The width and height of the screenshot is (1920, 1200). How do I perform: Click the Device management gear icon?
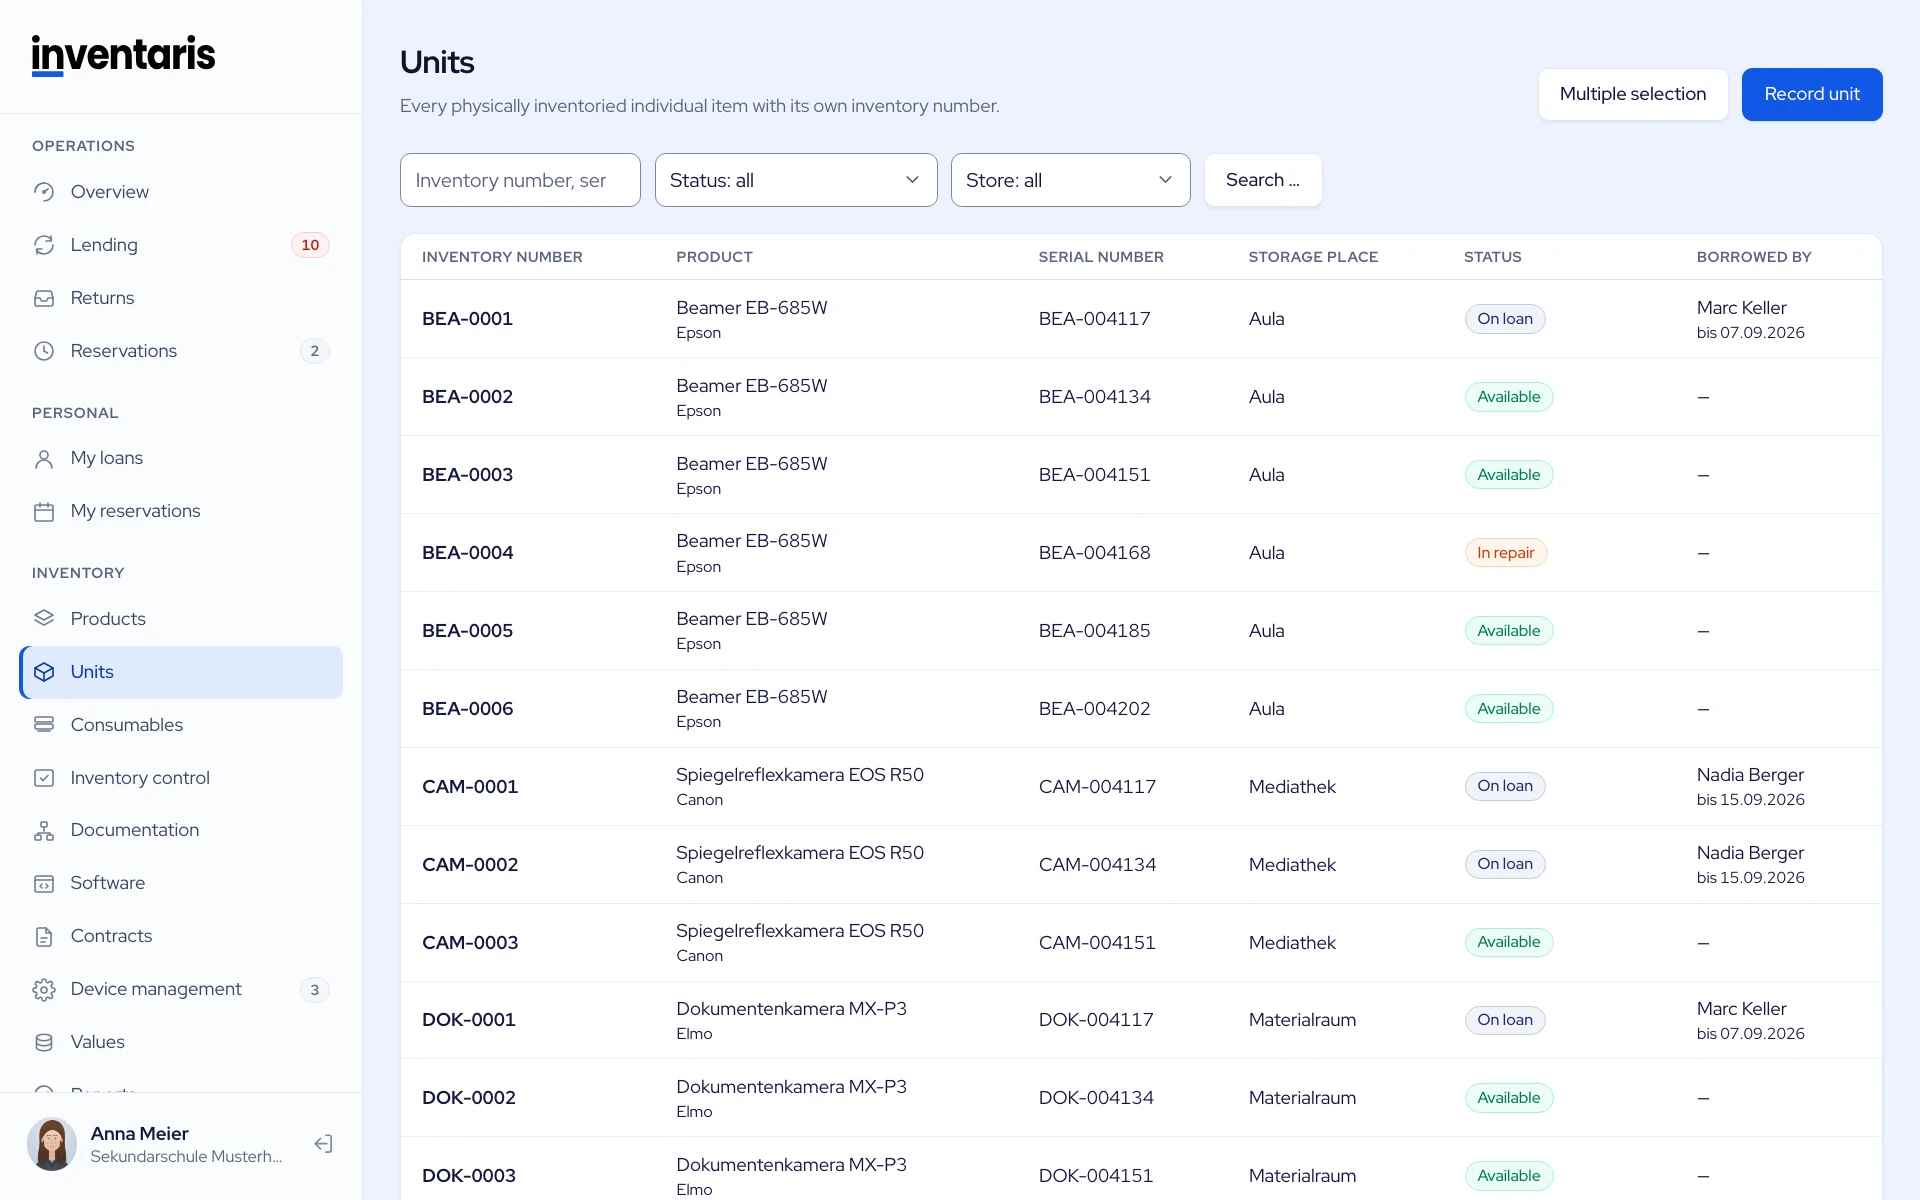(x=44, y=989)
